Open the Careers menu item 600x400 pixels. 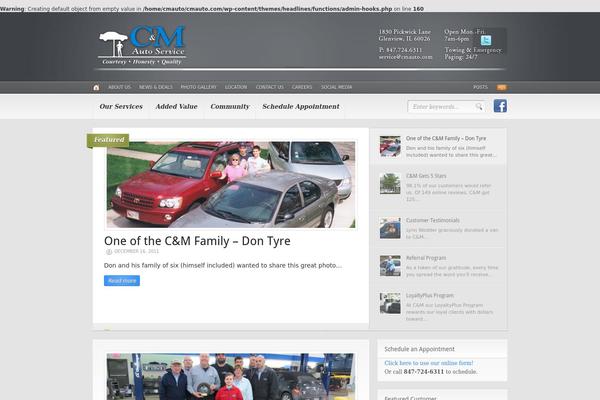302,87
